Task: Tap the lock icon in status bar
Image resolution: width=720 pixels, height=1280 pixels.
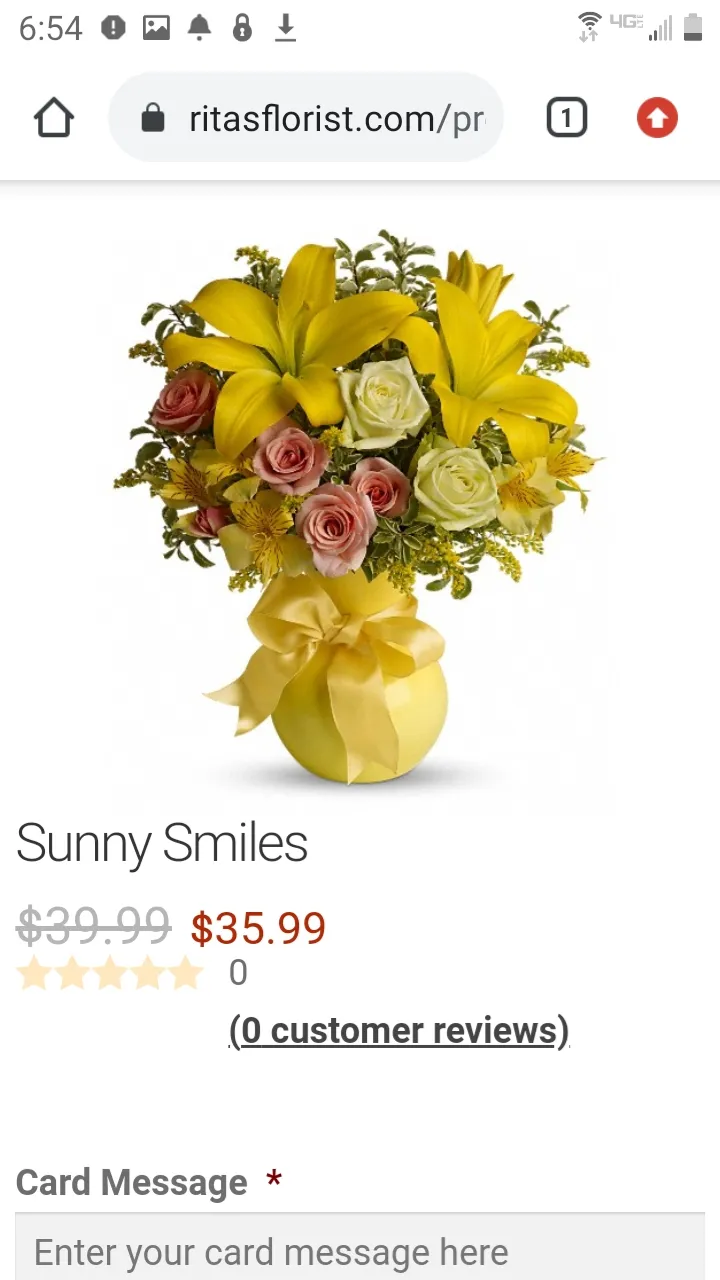Action: point(242,28)
